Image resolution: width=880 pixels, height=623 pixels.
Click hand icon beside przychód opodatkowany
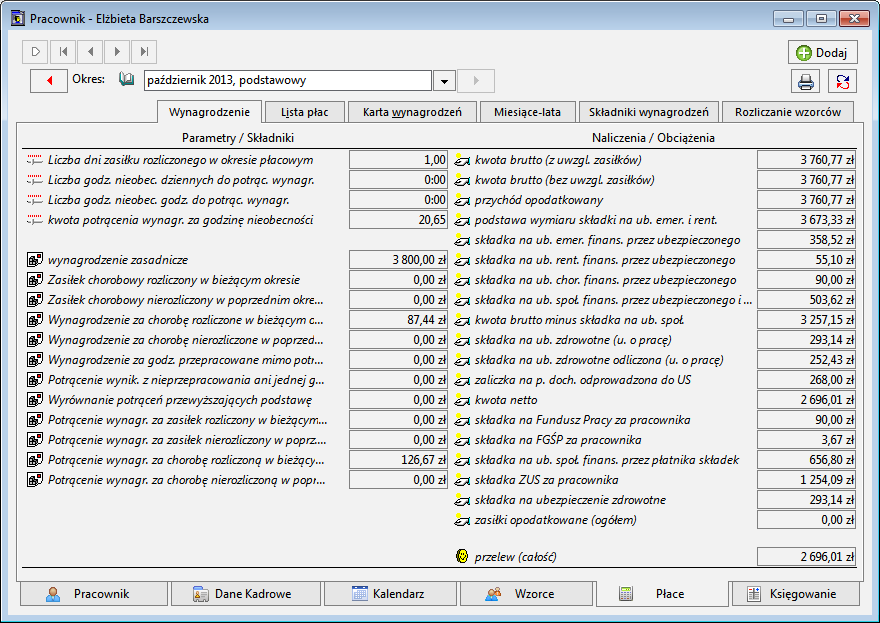point(461,200)
